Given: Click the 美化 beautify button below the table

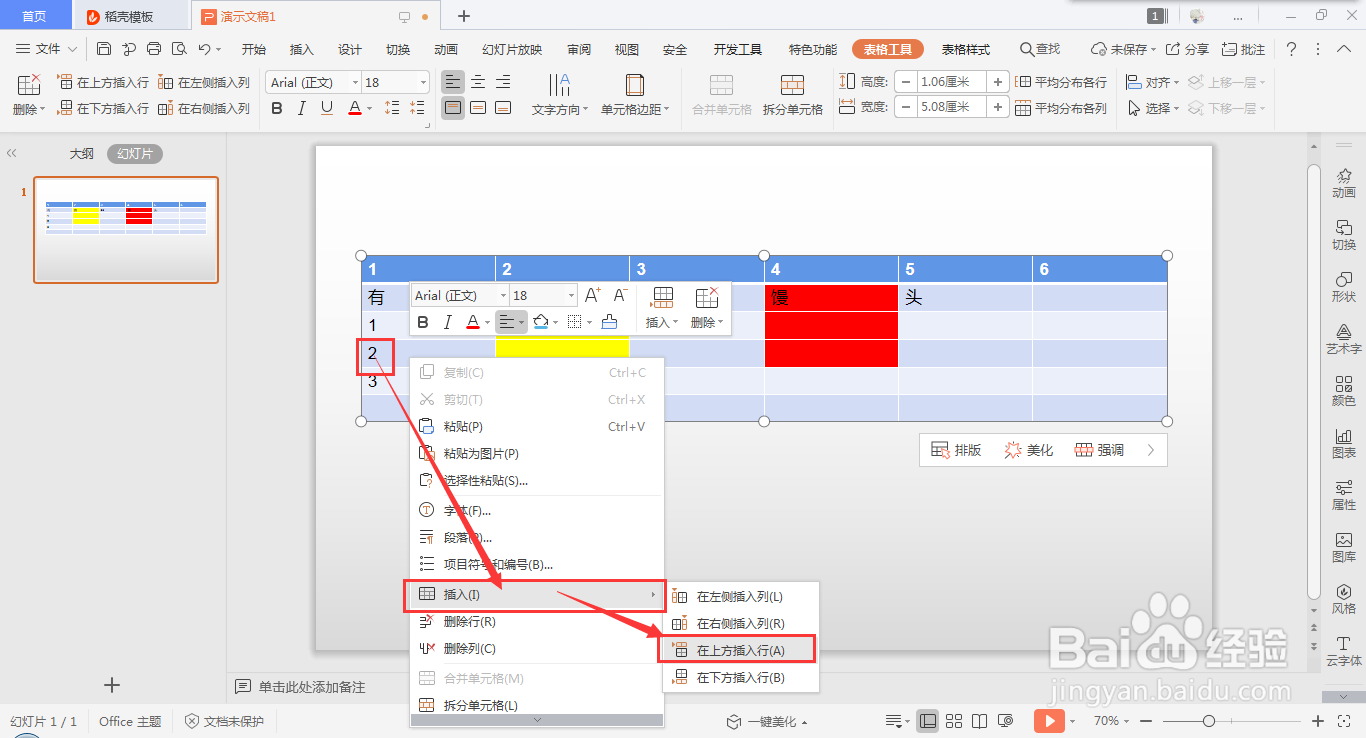Looking at the screenshot, I should pyautogui.click(x=1031, y=449).
